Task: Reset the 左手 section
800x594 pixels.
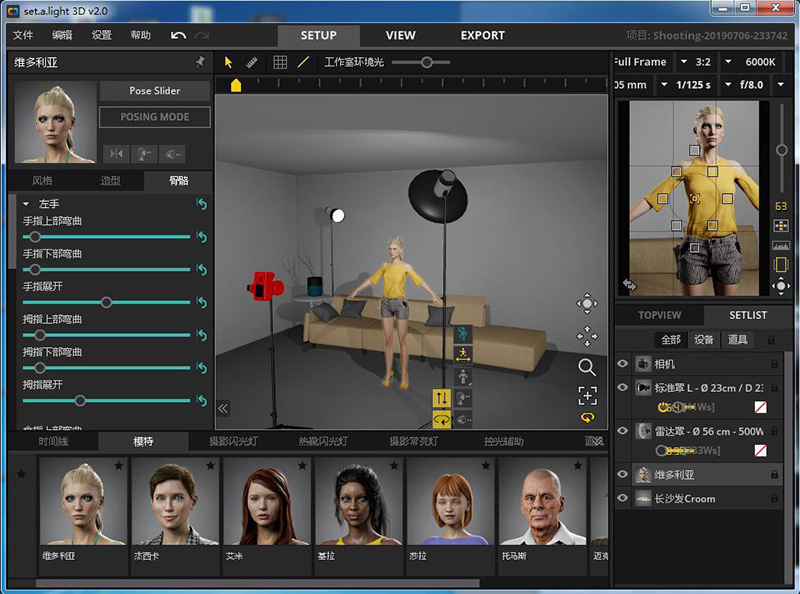Action: [x=202, y=204]
